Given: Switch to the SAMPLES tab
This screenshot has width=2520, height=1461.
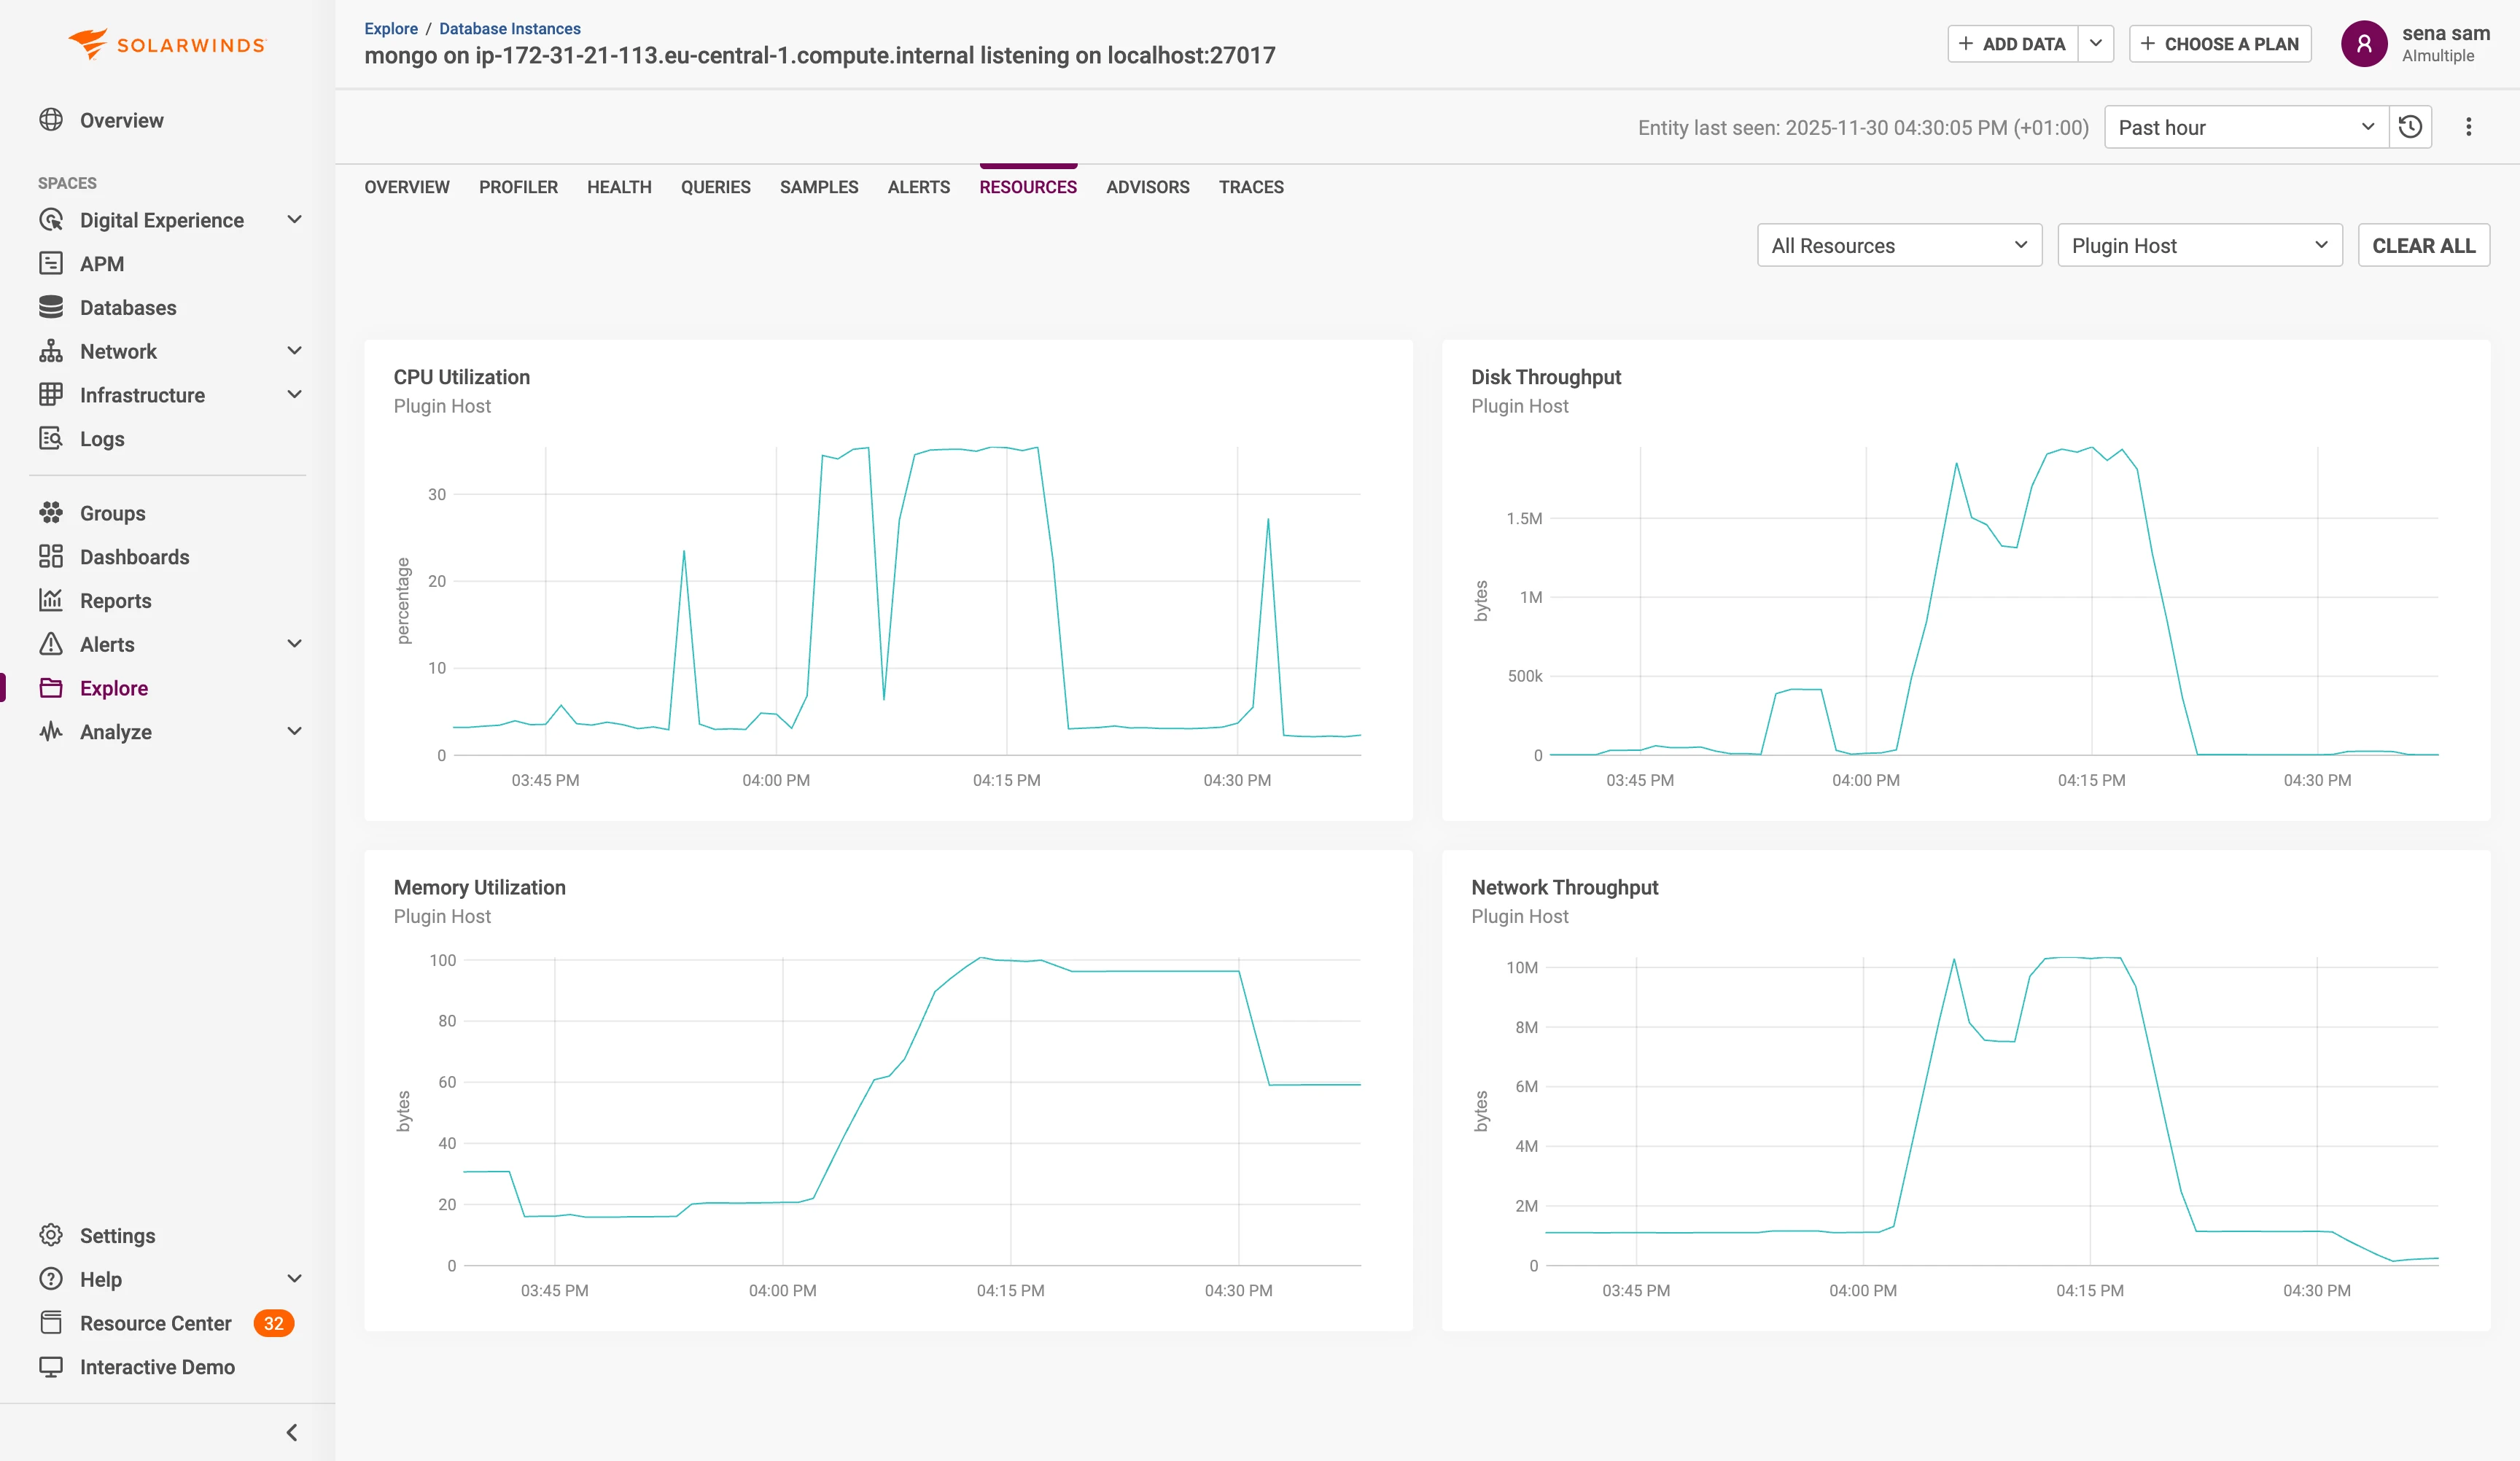Looking at the screenshot, I should coord(819,187).
